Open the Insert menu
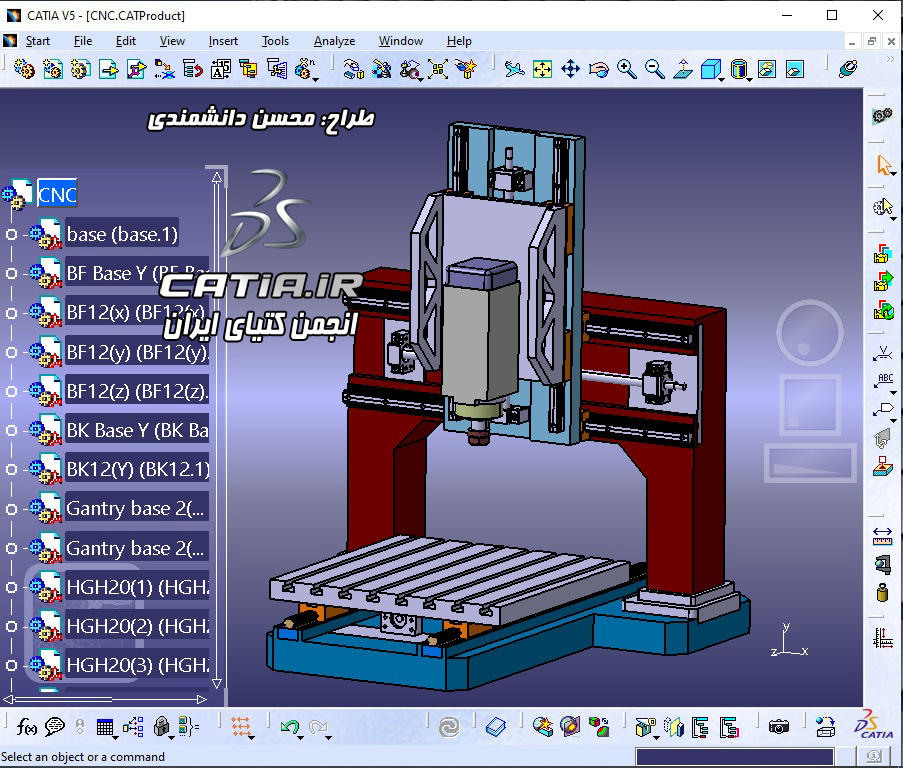 tap(223, 41)
